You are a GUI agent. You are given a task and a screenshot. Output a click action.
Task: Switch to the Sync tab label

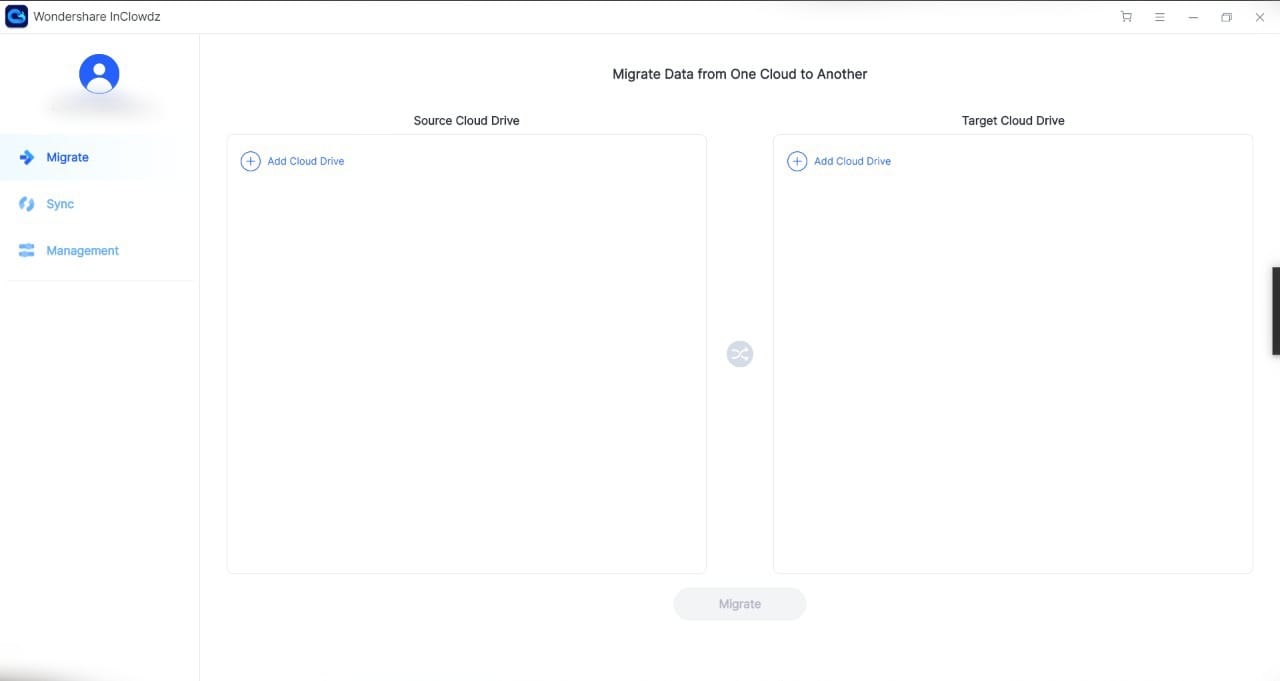pyautogui.click(x=60, y=204)
